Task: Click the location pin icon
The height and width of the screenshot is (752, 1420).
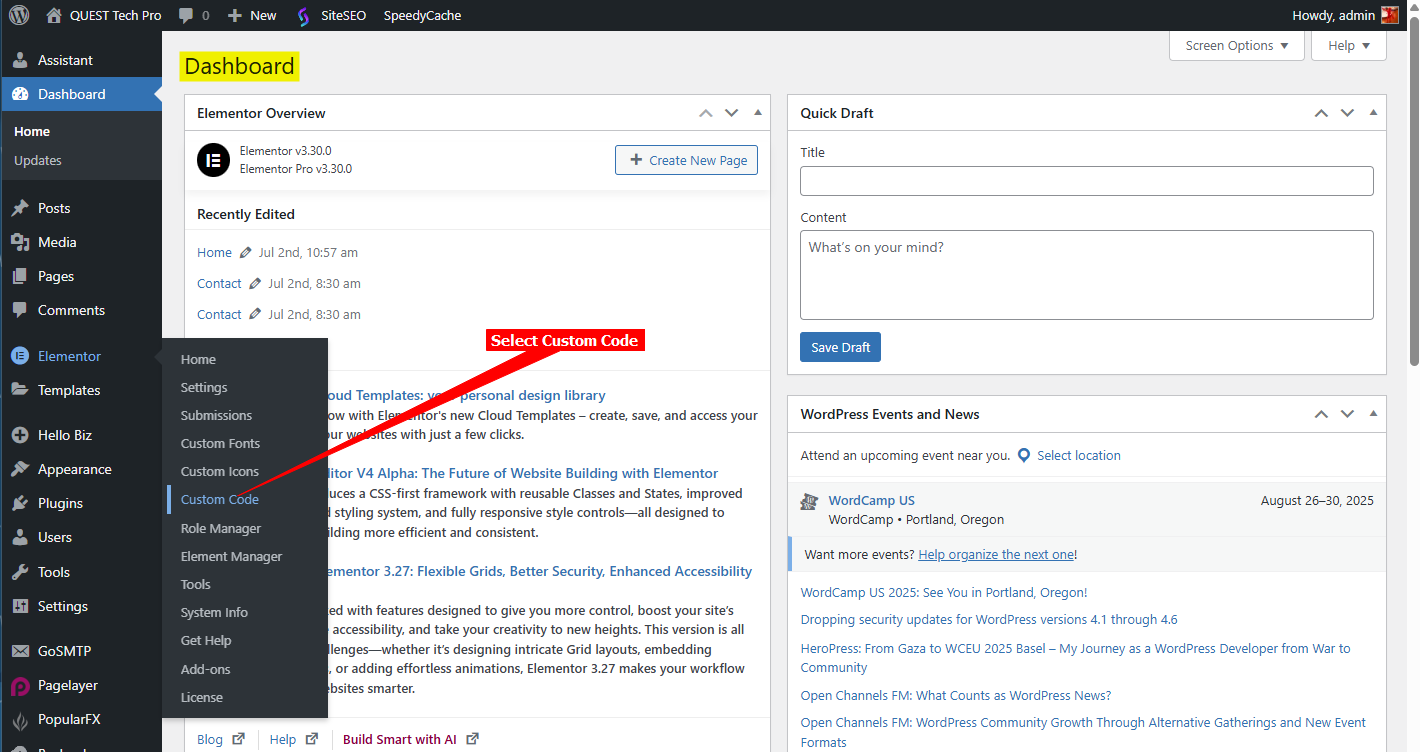Action: pyautogui.click(x=1024, y=455)
